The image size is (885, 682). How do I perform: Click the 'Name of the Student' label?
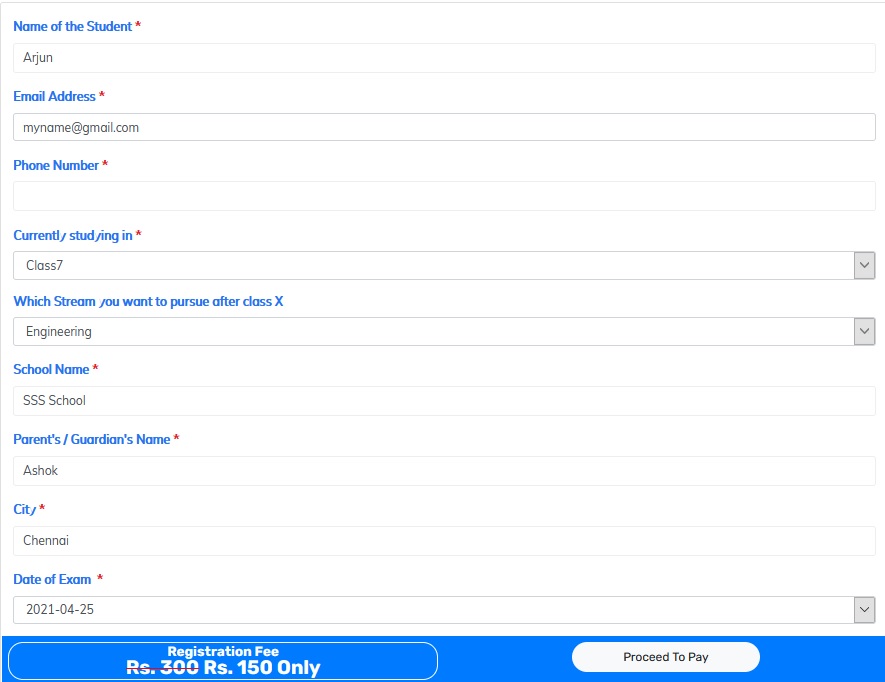72,27
